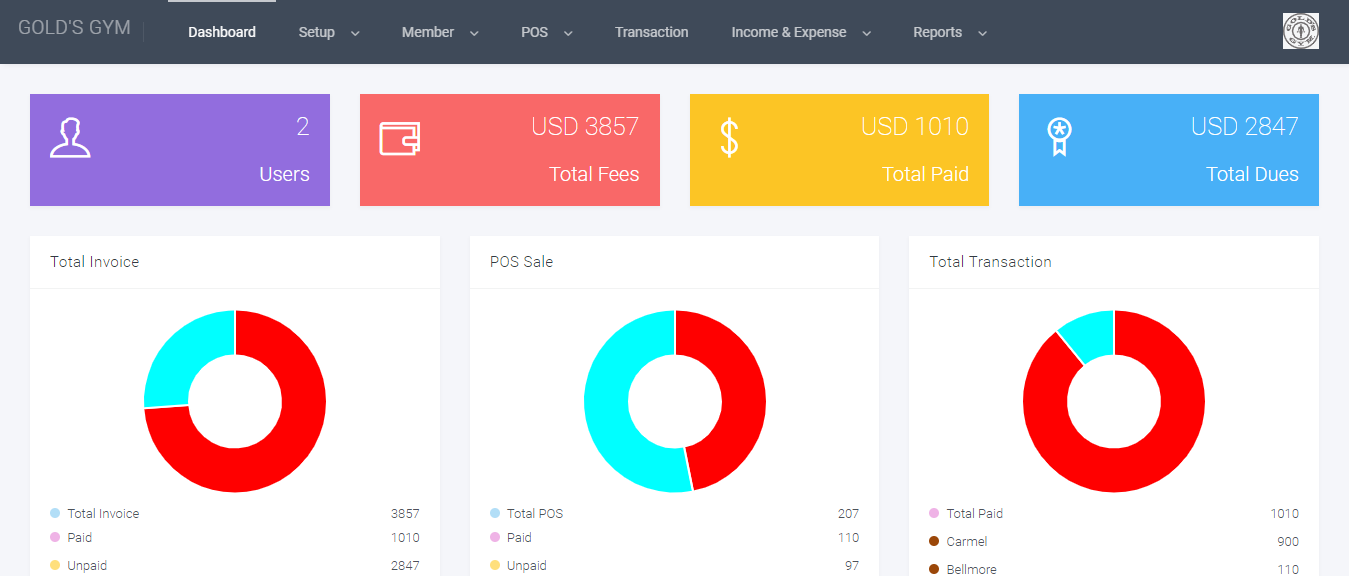Click the Total Invoice value 3857 in legend
The width and height of the screenshot is (1349, 576).
pyautogui.click(x=405, y=513)
